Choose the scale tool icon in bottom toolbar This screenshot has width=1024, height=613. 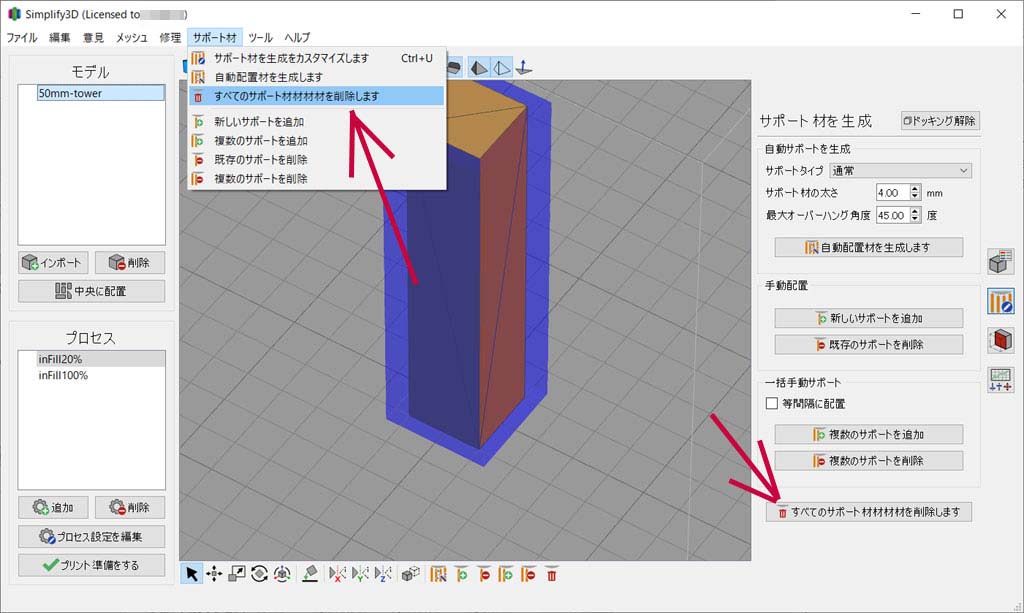pos(237,574)
